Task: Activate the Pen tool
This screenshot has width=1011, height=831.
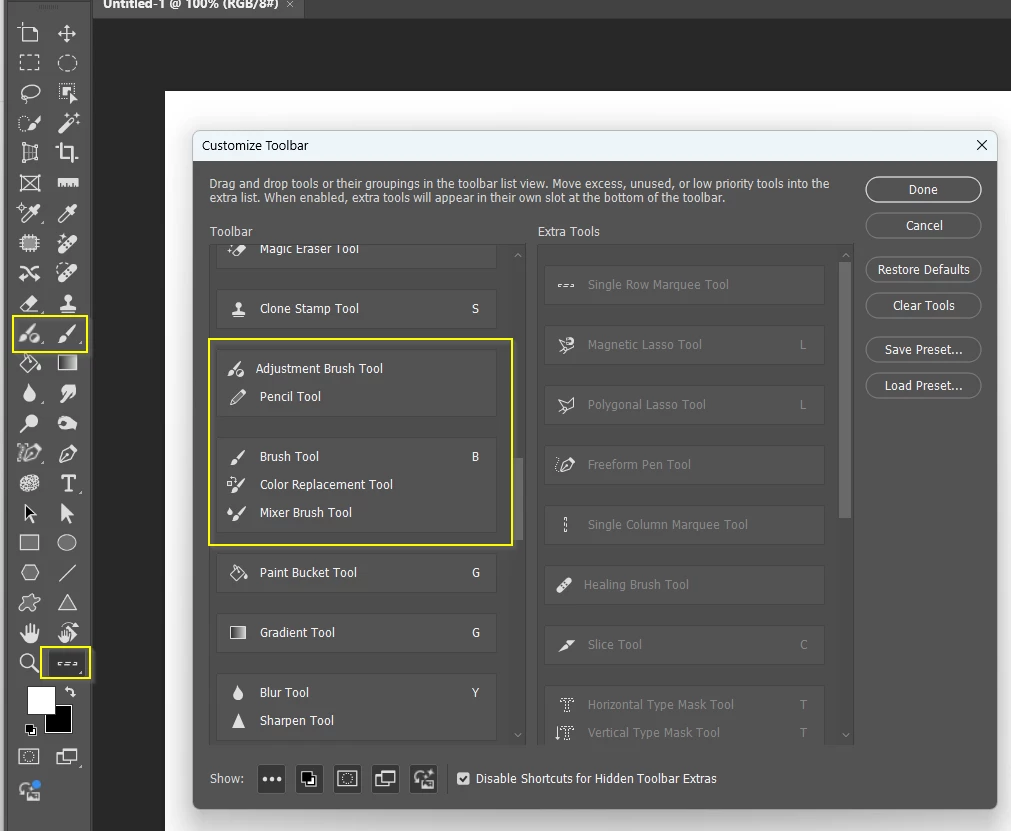Action: [68, 454]
